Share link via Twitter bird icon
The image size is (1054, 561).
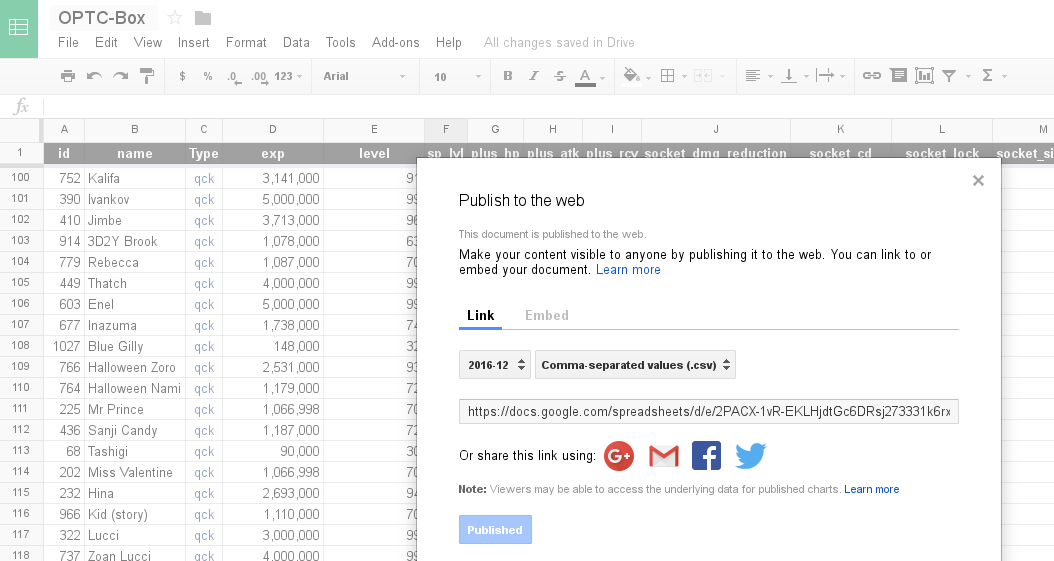tap(750, 456)
